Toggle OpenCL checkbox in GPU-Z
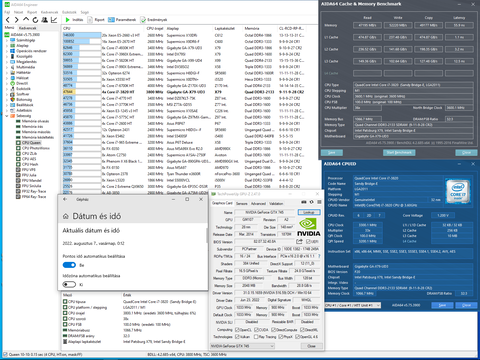This screenshot has height=360, width=480. coord(237,330)
